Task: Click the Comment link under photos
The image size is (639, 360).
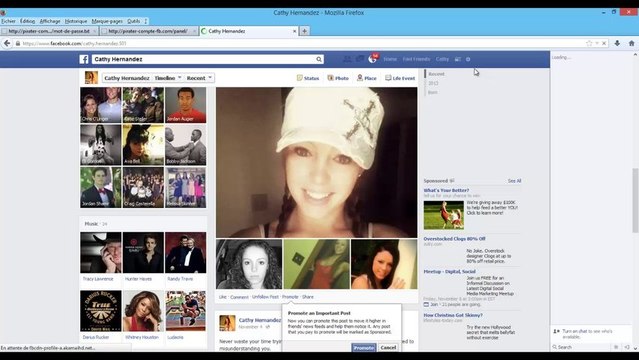Action: (x=239, y=297)
